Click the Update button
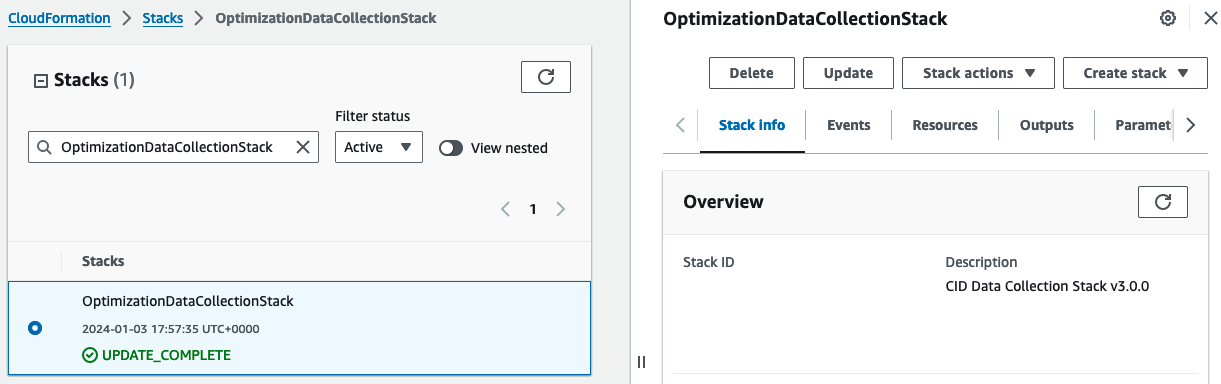Screen dimensions: 1221x384 pyautogui.click(x=848, y=73)
